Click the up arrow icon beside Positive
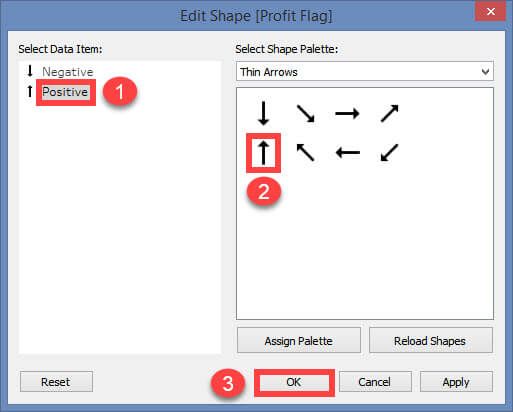 pyautogui.click(x=30, y=91)
